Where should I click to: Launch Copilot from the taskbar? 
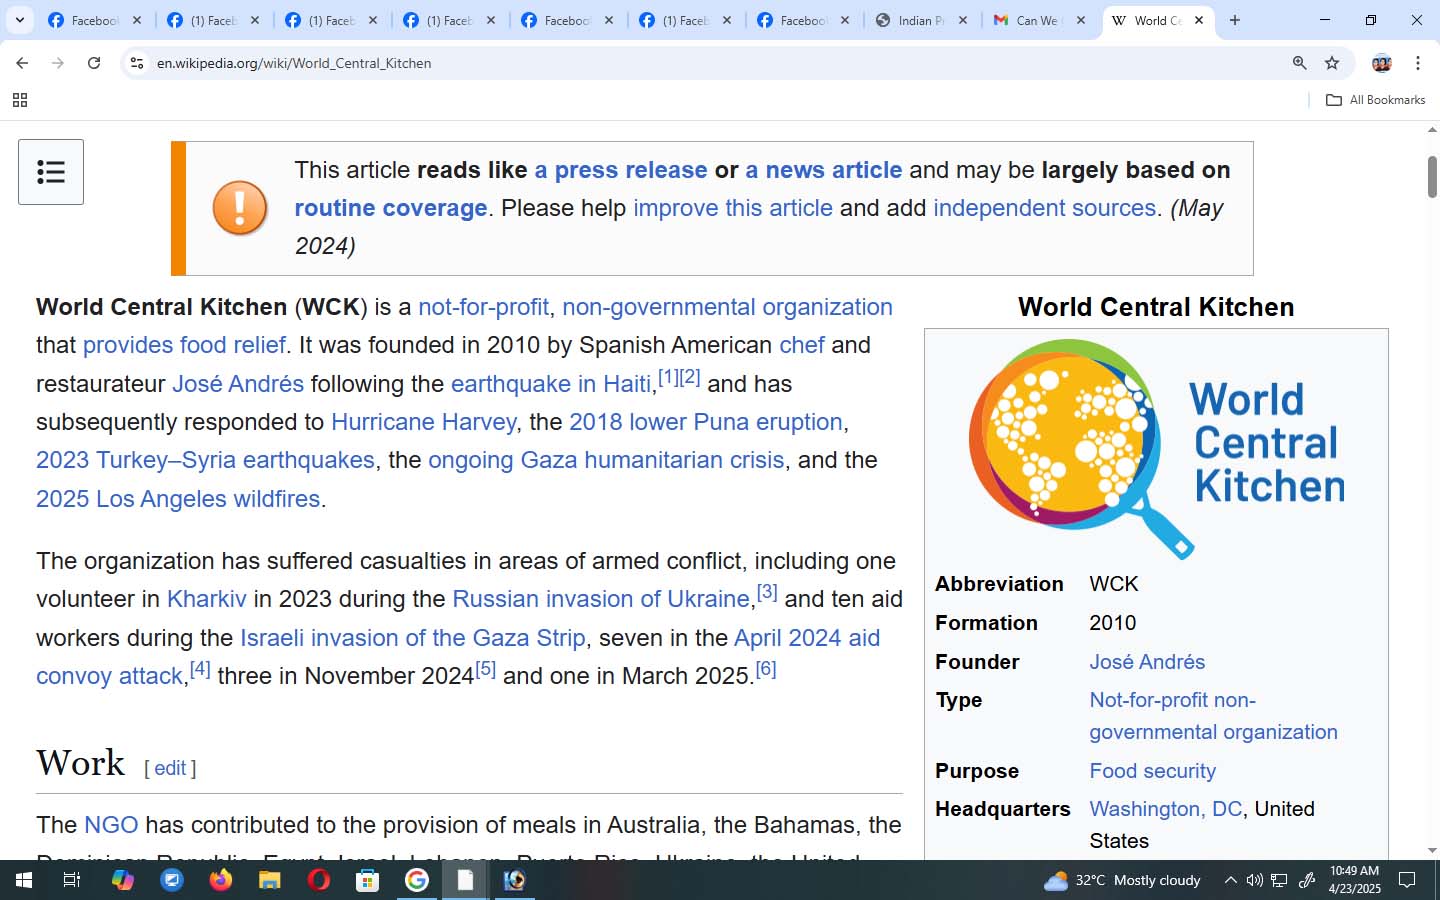[x=122, y=880]
